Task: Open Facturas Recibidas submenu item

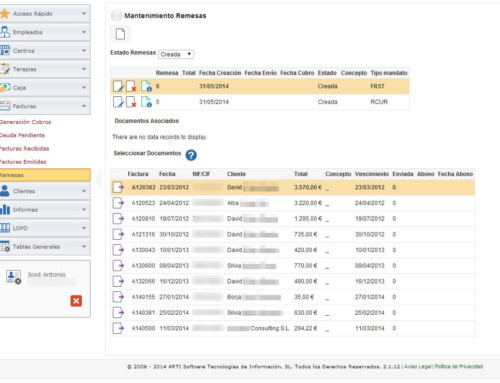Action: (24, 149)
